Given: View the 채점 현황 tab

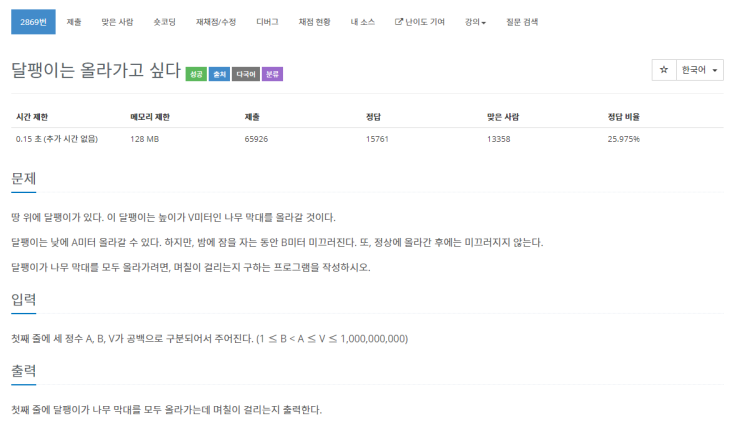Looking at the screenshot, I should pos(314,22).
